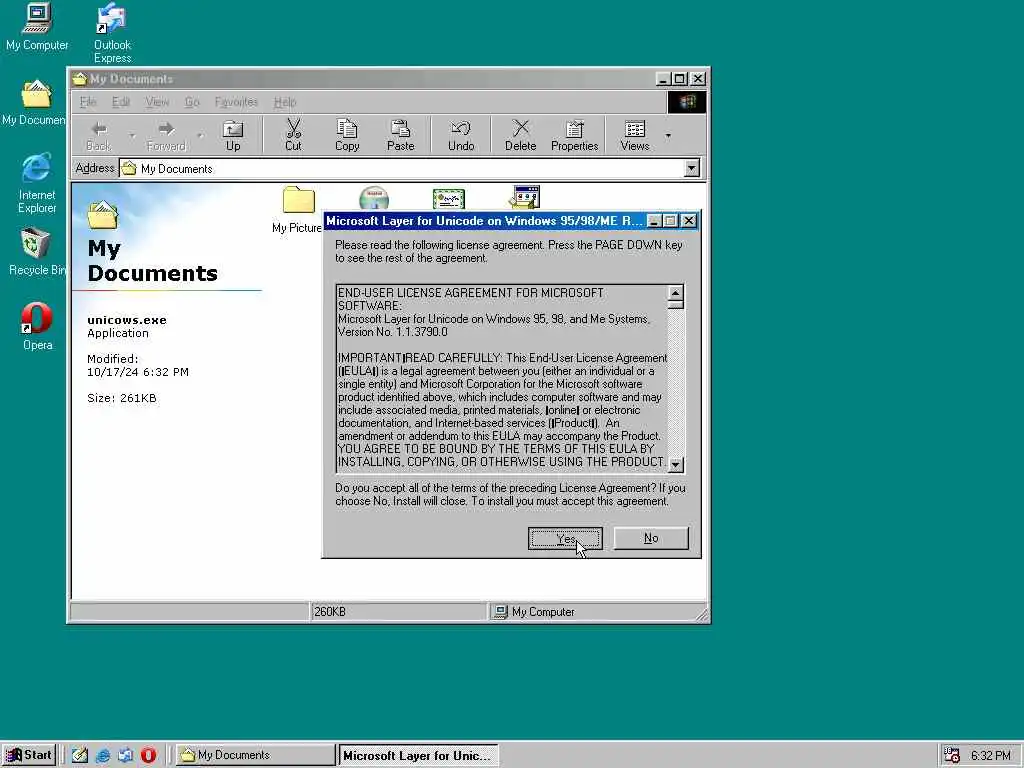The height and width of the screenshot is (768, 1024).
Task: Launch Internet Explorer from quick launch
Action: coord(103,755)
